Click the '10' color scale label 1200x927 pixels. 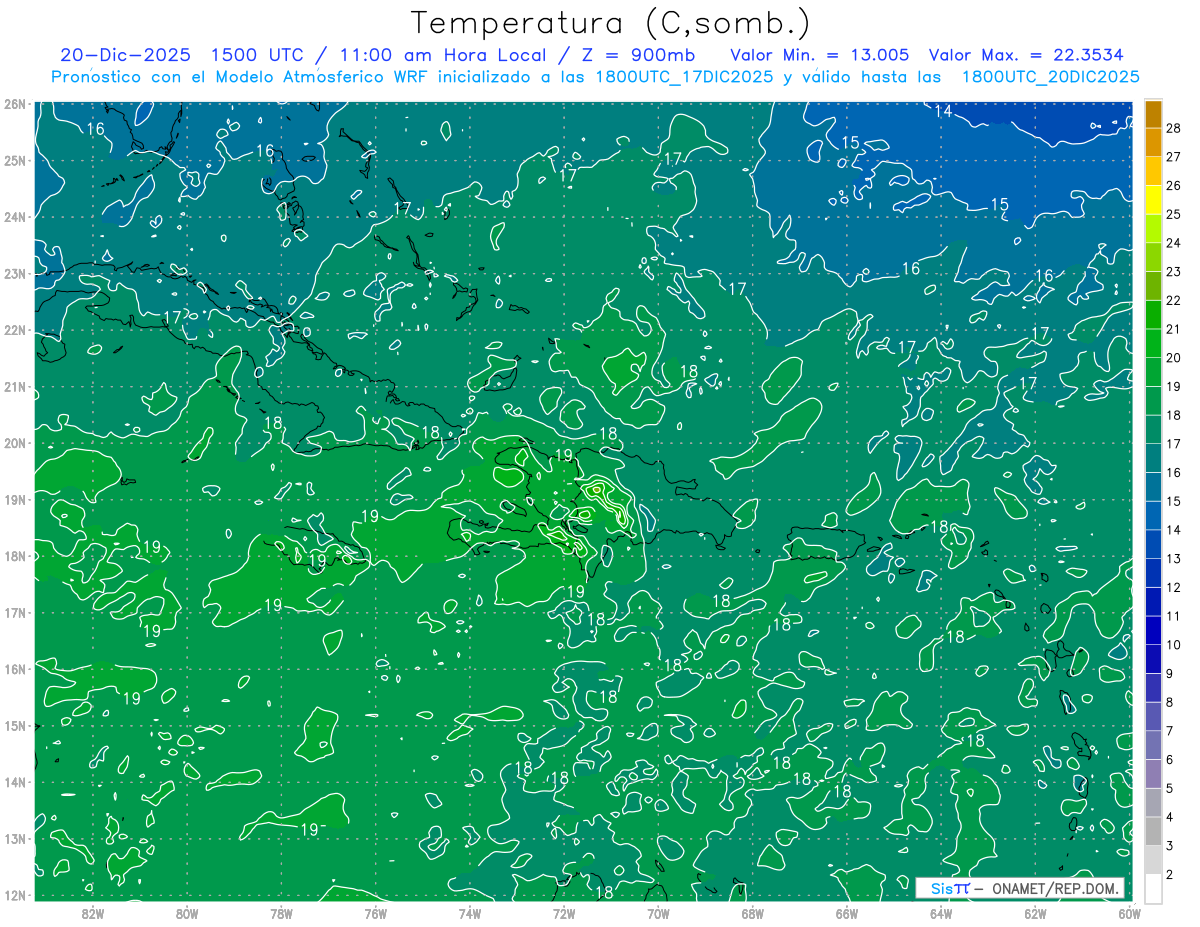click(x=1173, y=645)
